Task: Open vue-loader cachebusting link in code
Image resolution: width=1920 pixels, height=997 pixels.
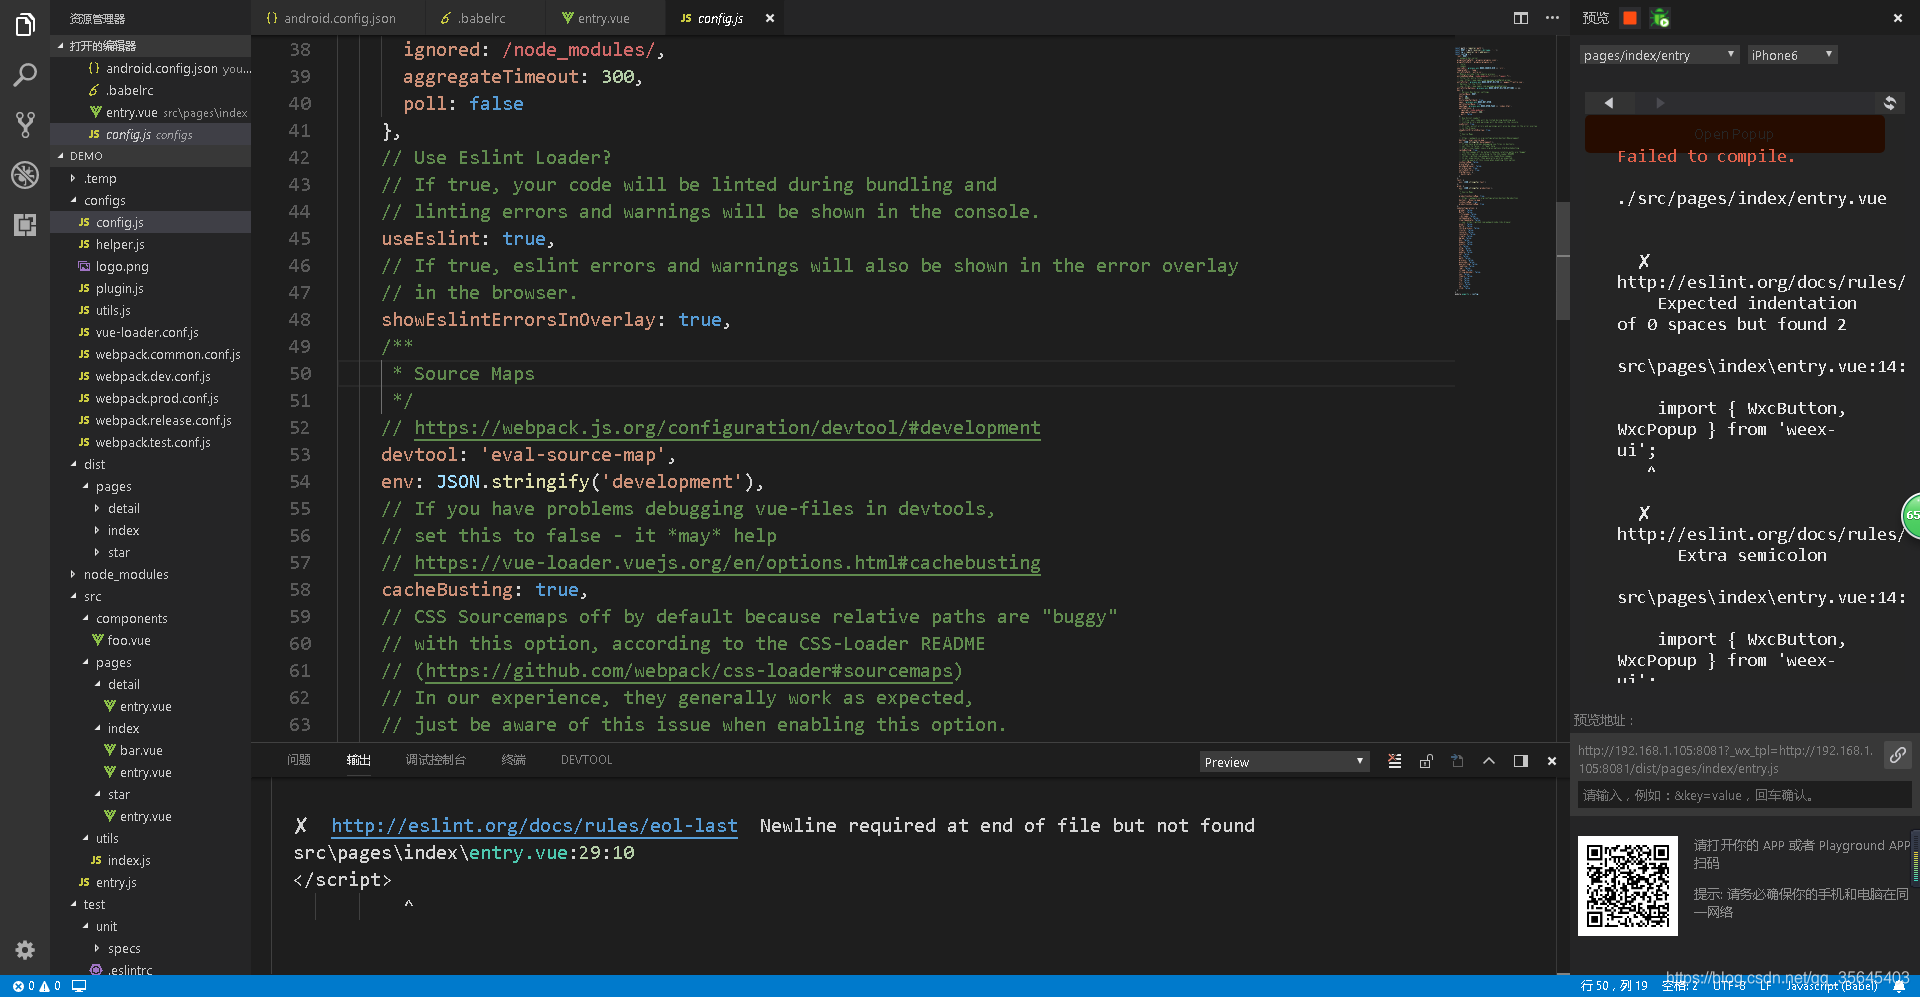Action: (727, 563)
